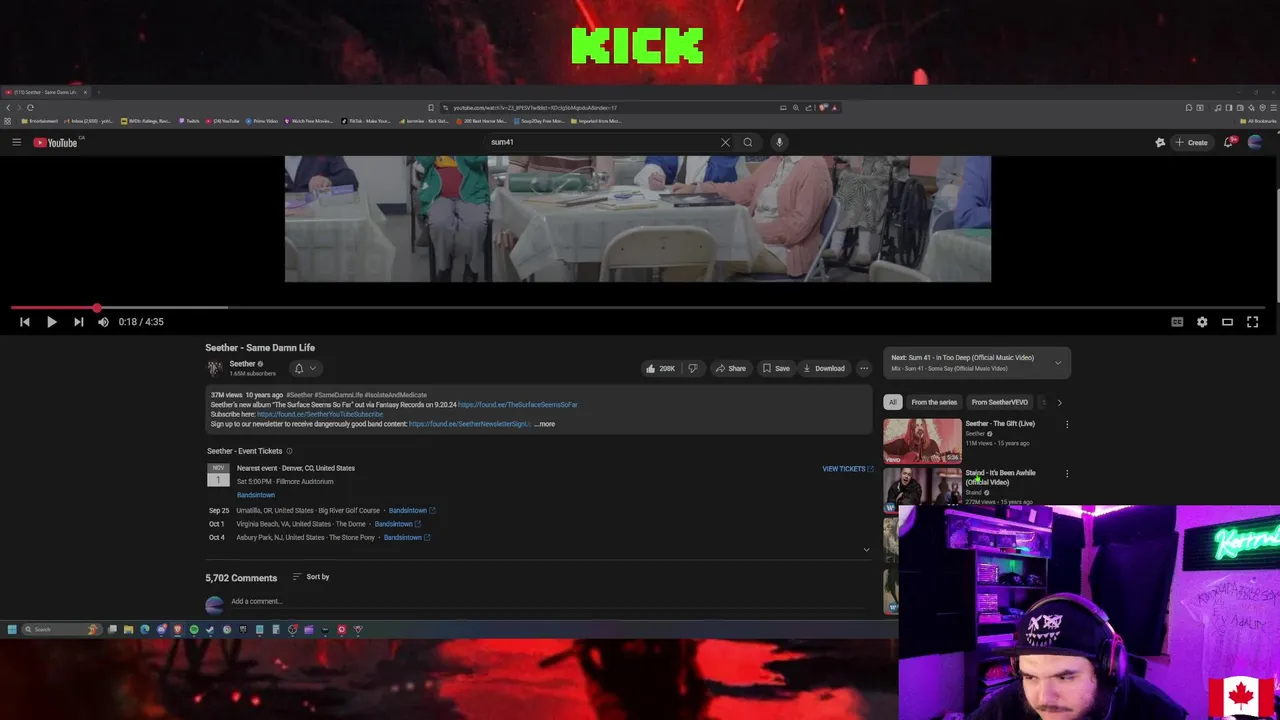Open the player settings gear
This screenshot has width=1280, height=720.
(x=1202, y=322)
